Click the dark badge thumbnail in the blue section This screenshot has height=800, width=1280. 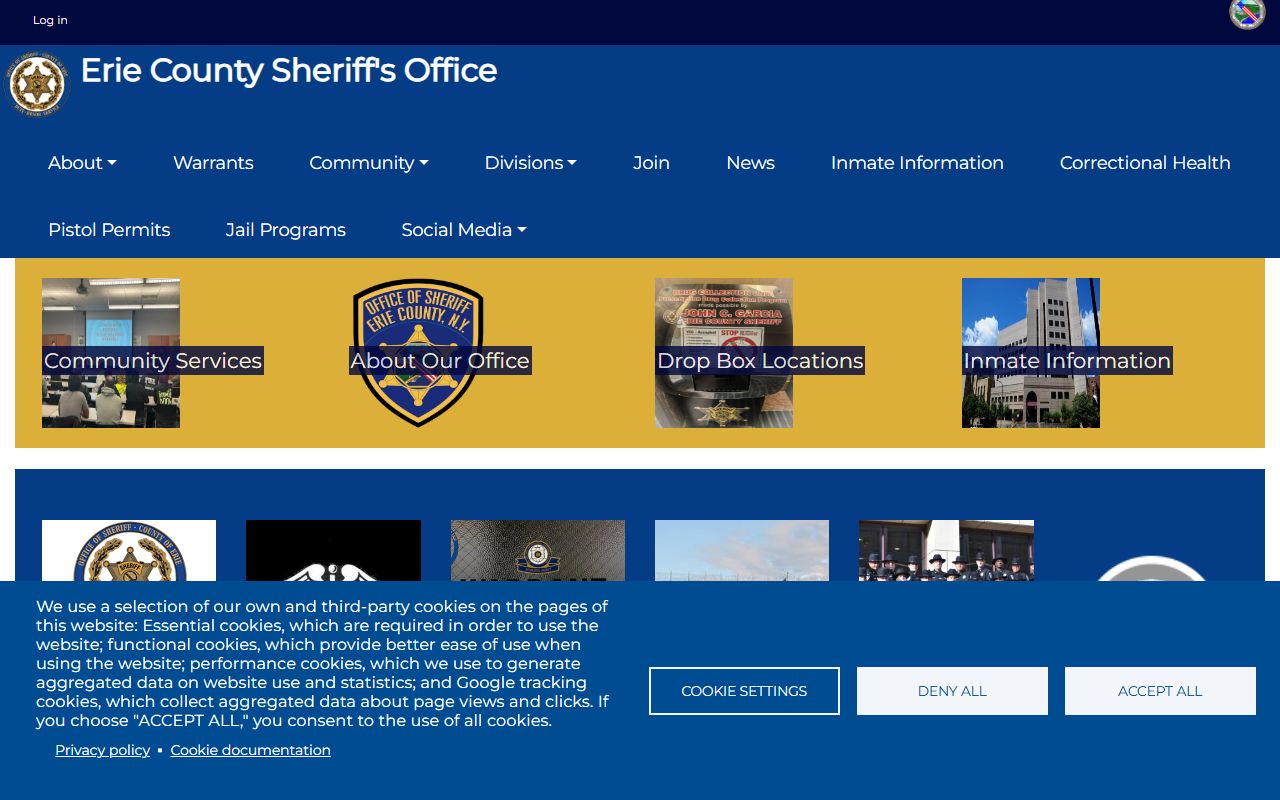pos(538,550)
